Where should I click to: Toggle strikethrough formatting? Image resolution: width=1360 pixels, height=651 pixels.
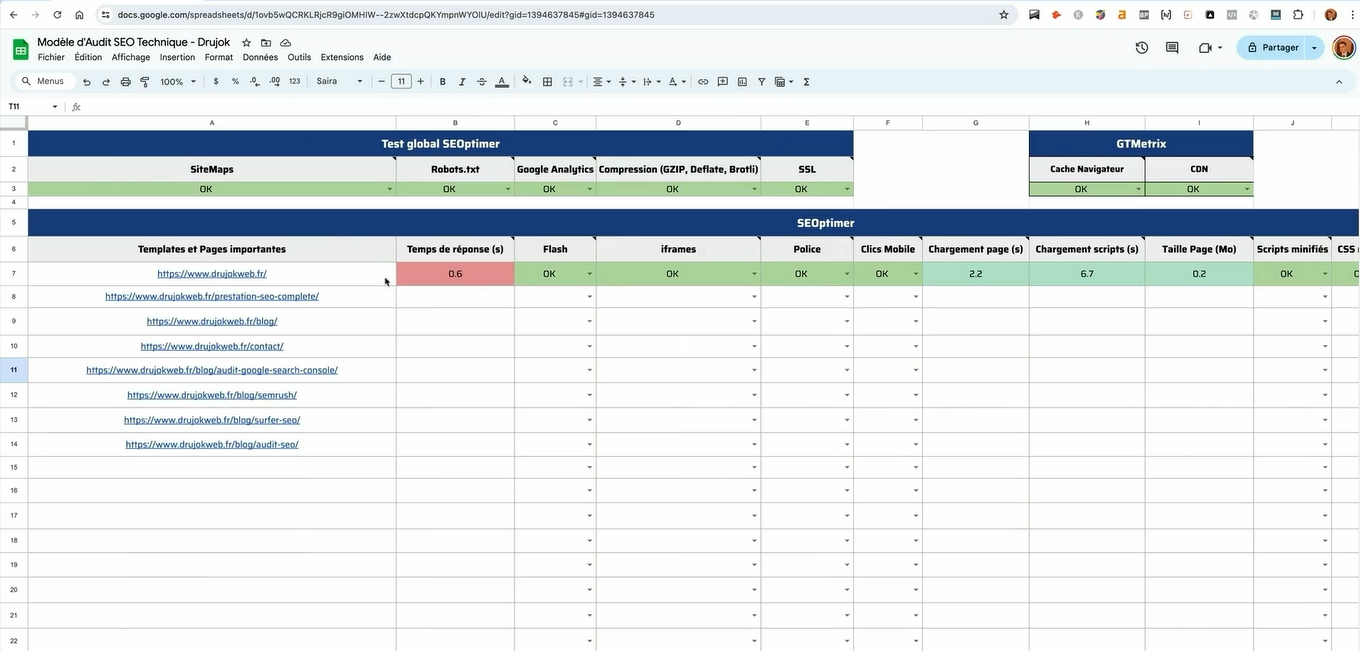click(x=482, y=82)
